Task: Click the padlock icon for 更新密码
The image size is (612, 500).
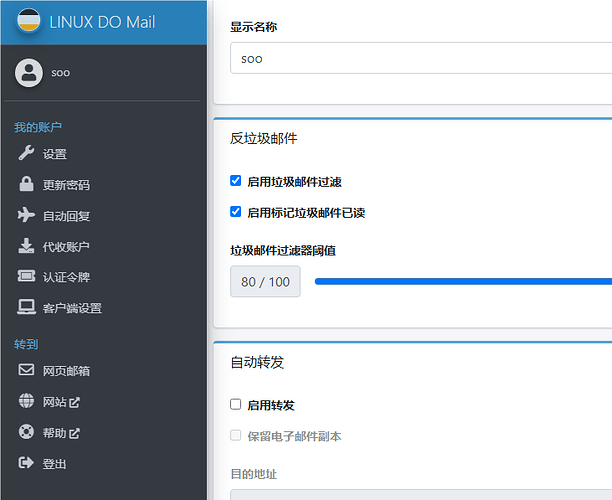Action: pos(26,184)
